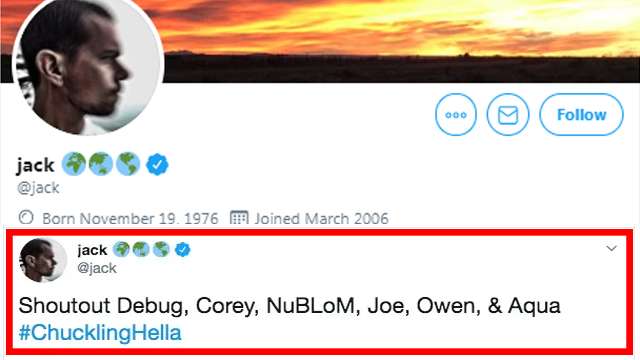Viewport: 640px width, 360px height.
Task: Click the sunset header banner image
Action: click(x=400, y=41)
